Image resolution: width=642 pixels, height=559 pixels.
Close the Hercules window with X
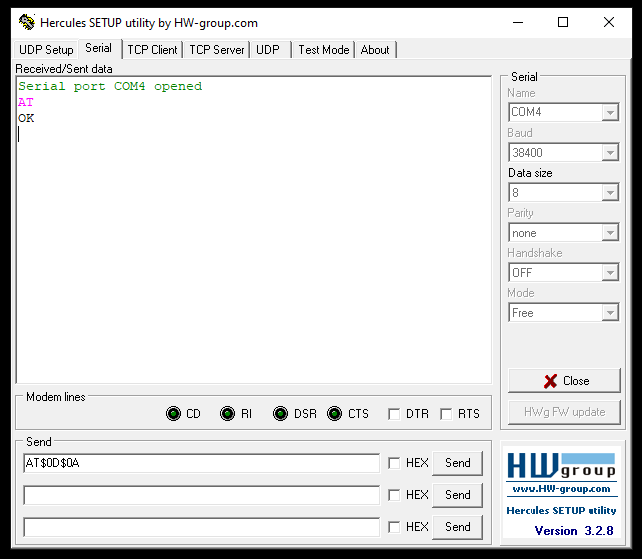(609, 22)
